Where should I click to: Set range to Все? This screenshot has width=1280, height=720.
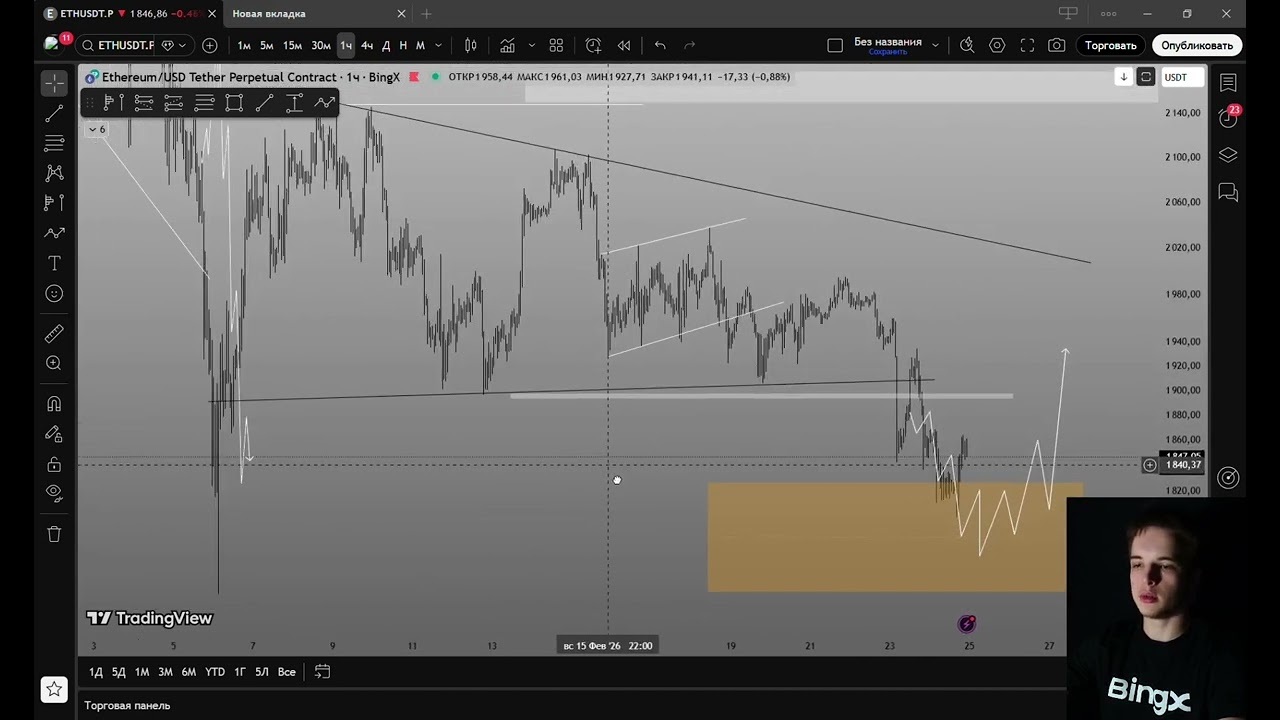click(286, 672)
